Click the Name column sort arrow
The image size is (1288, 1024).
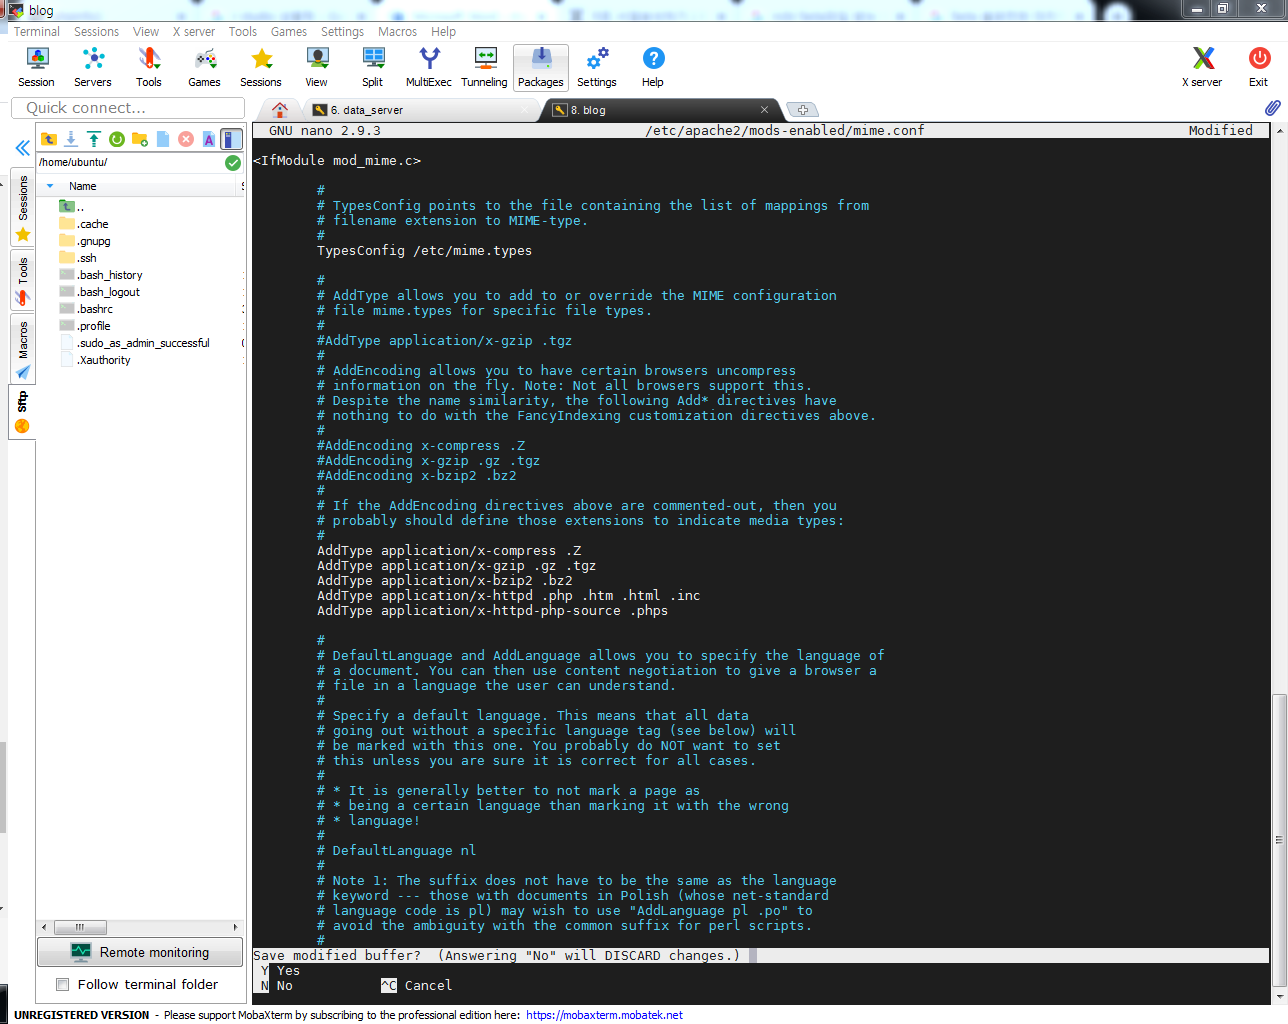click(50, 186)
